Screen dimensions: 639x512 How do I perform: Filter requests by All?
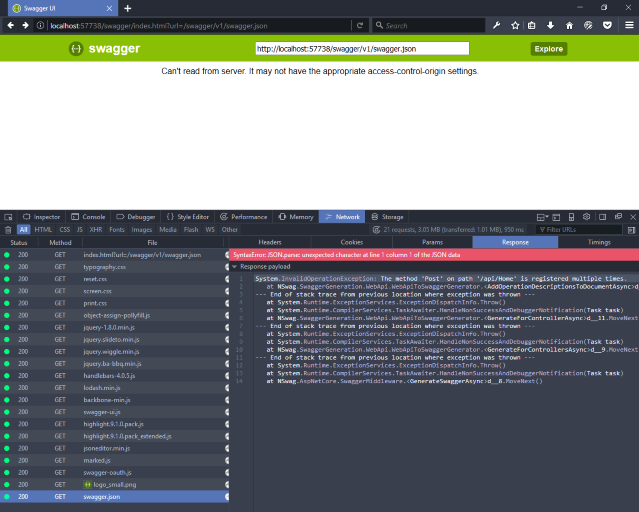click(x=24, y=230)
